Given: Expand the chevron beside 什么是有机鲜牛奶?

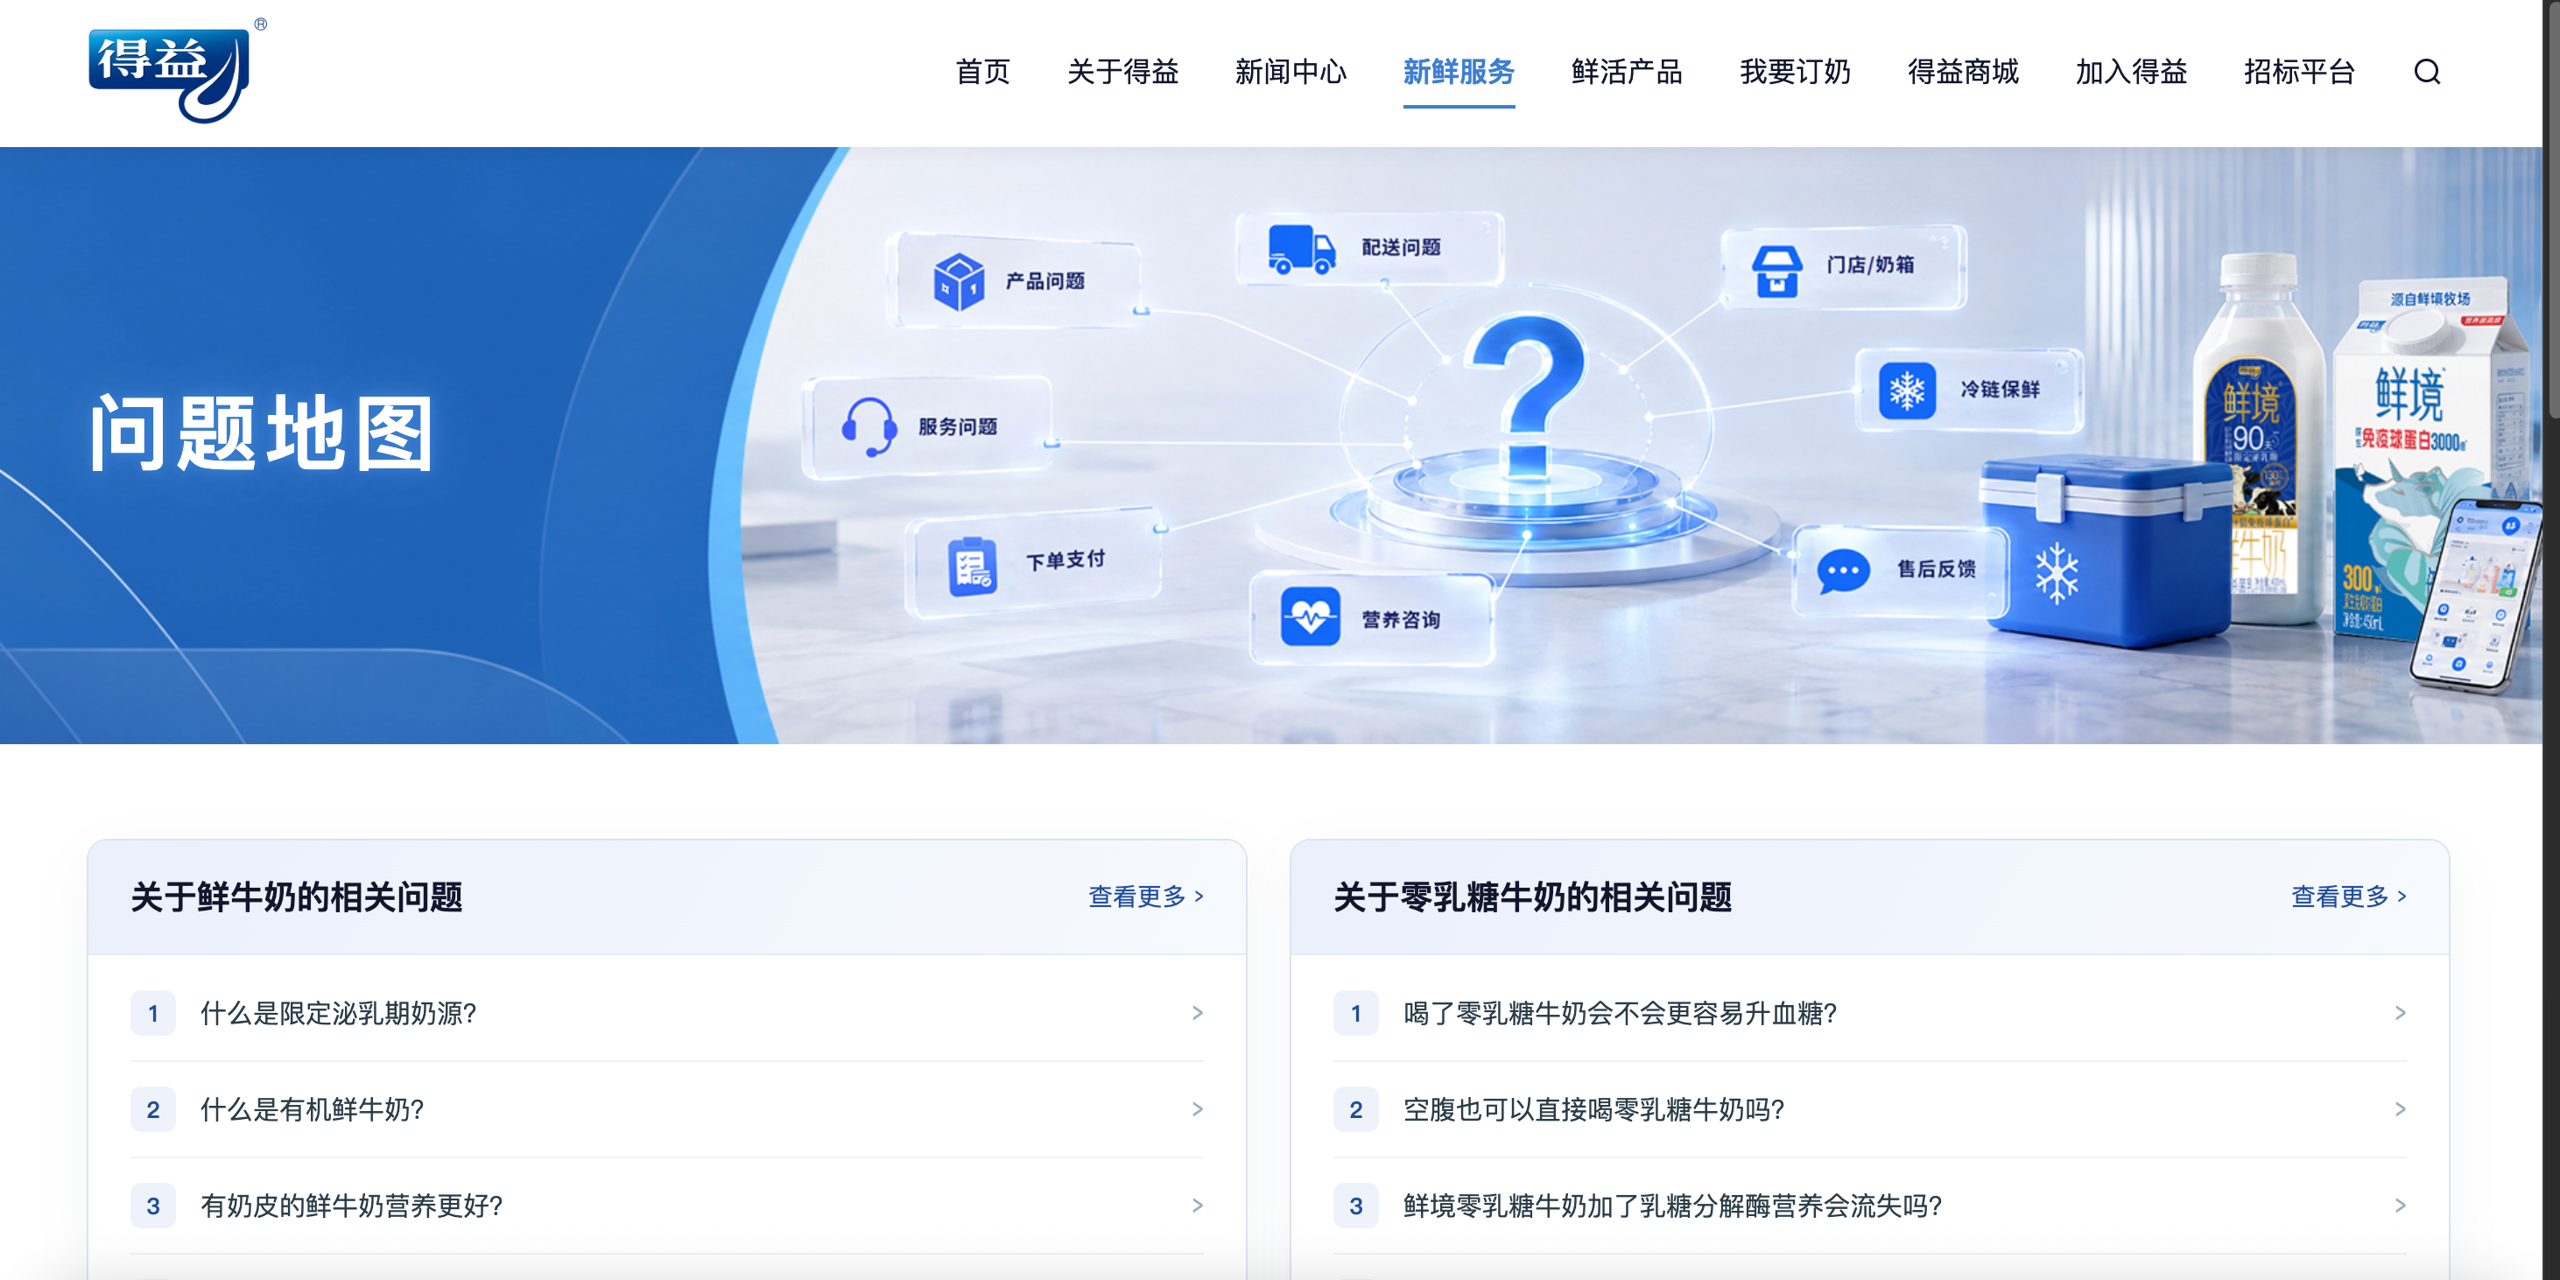Looking at the screenshot, I should 1197,1109.
